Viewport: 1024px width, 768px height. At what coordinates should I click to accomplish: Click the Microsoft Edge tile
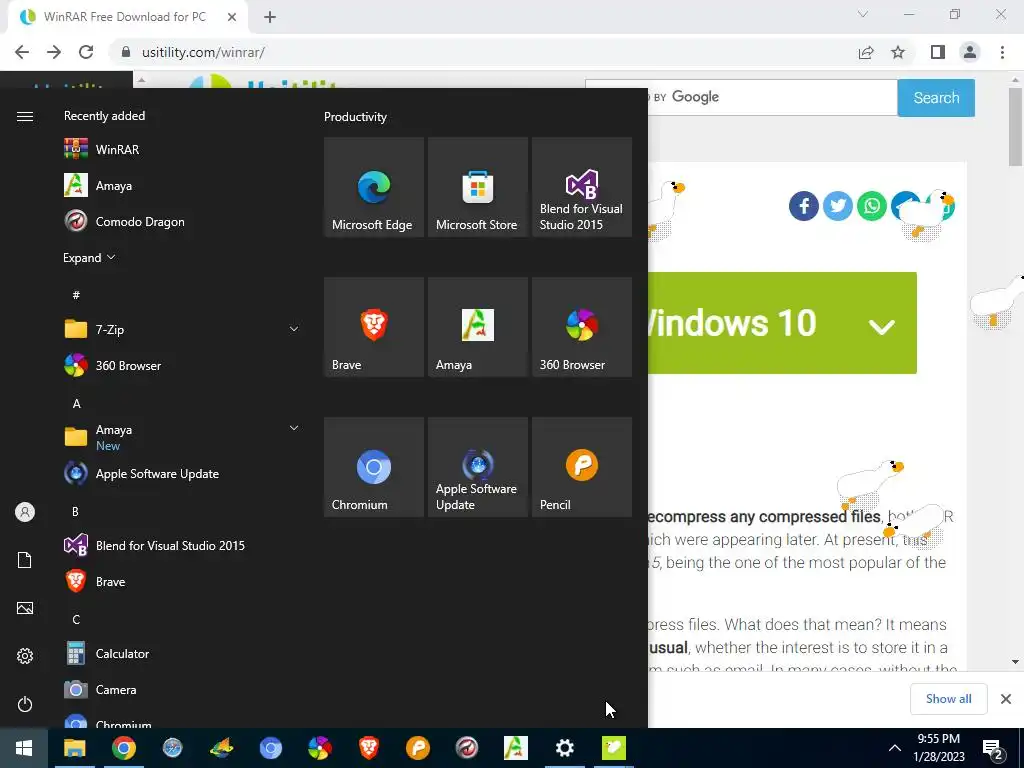(374, 187)
